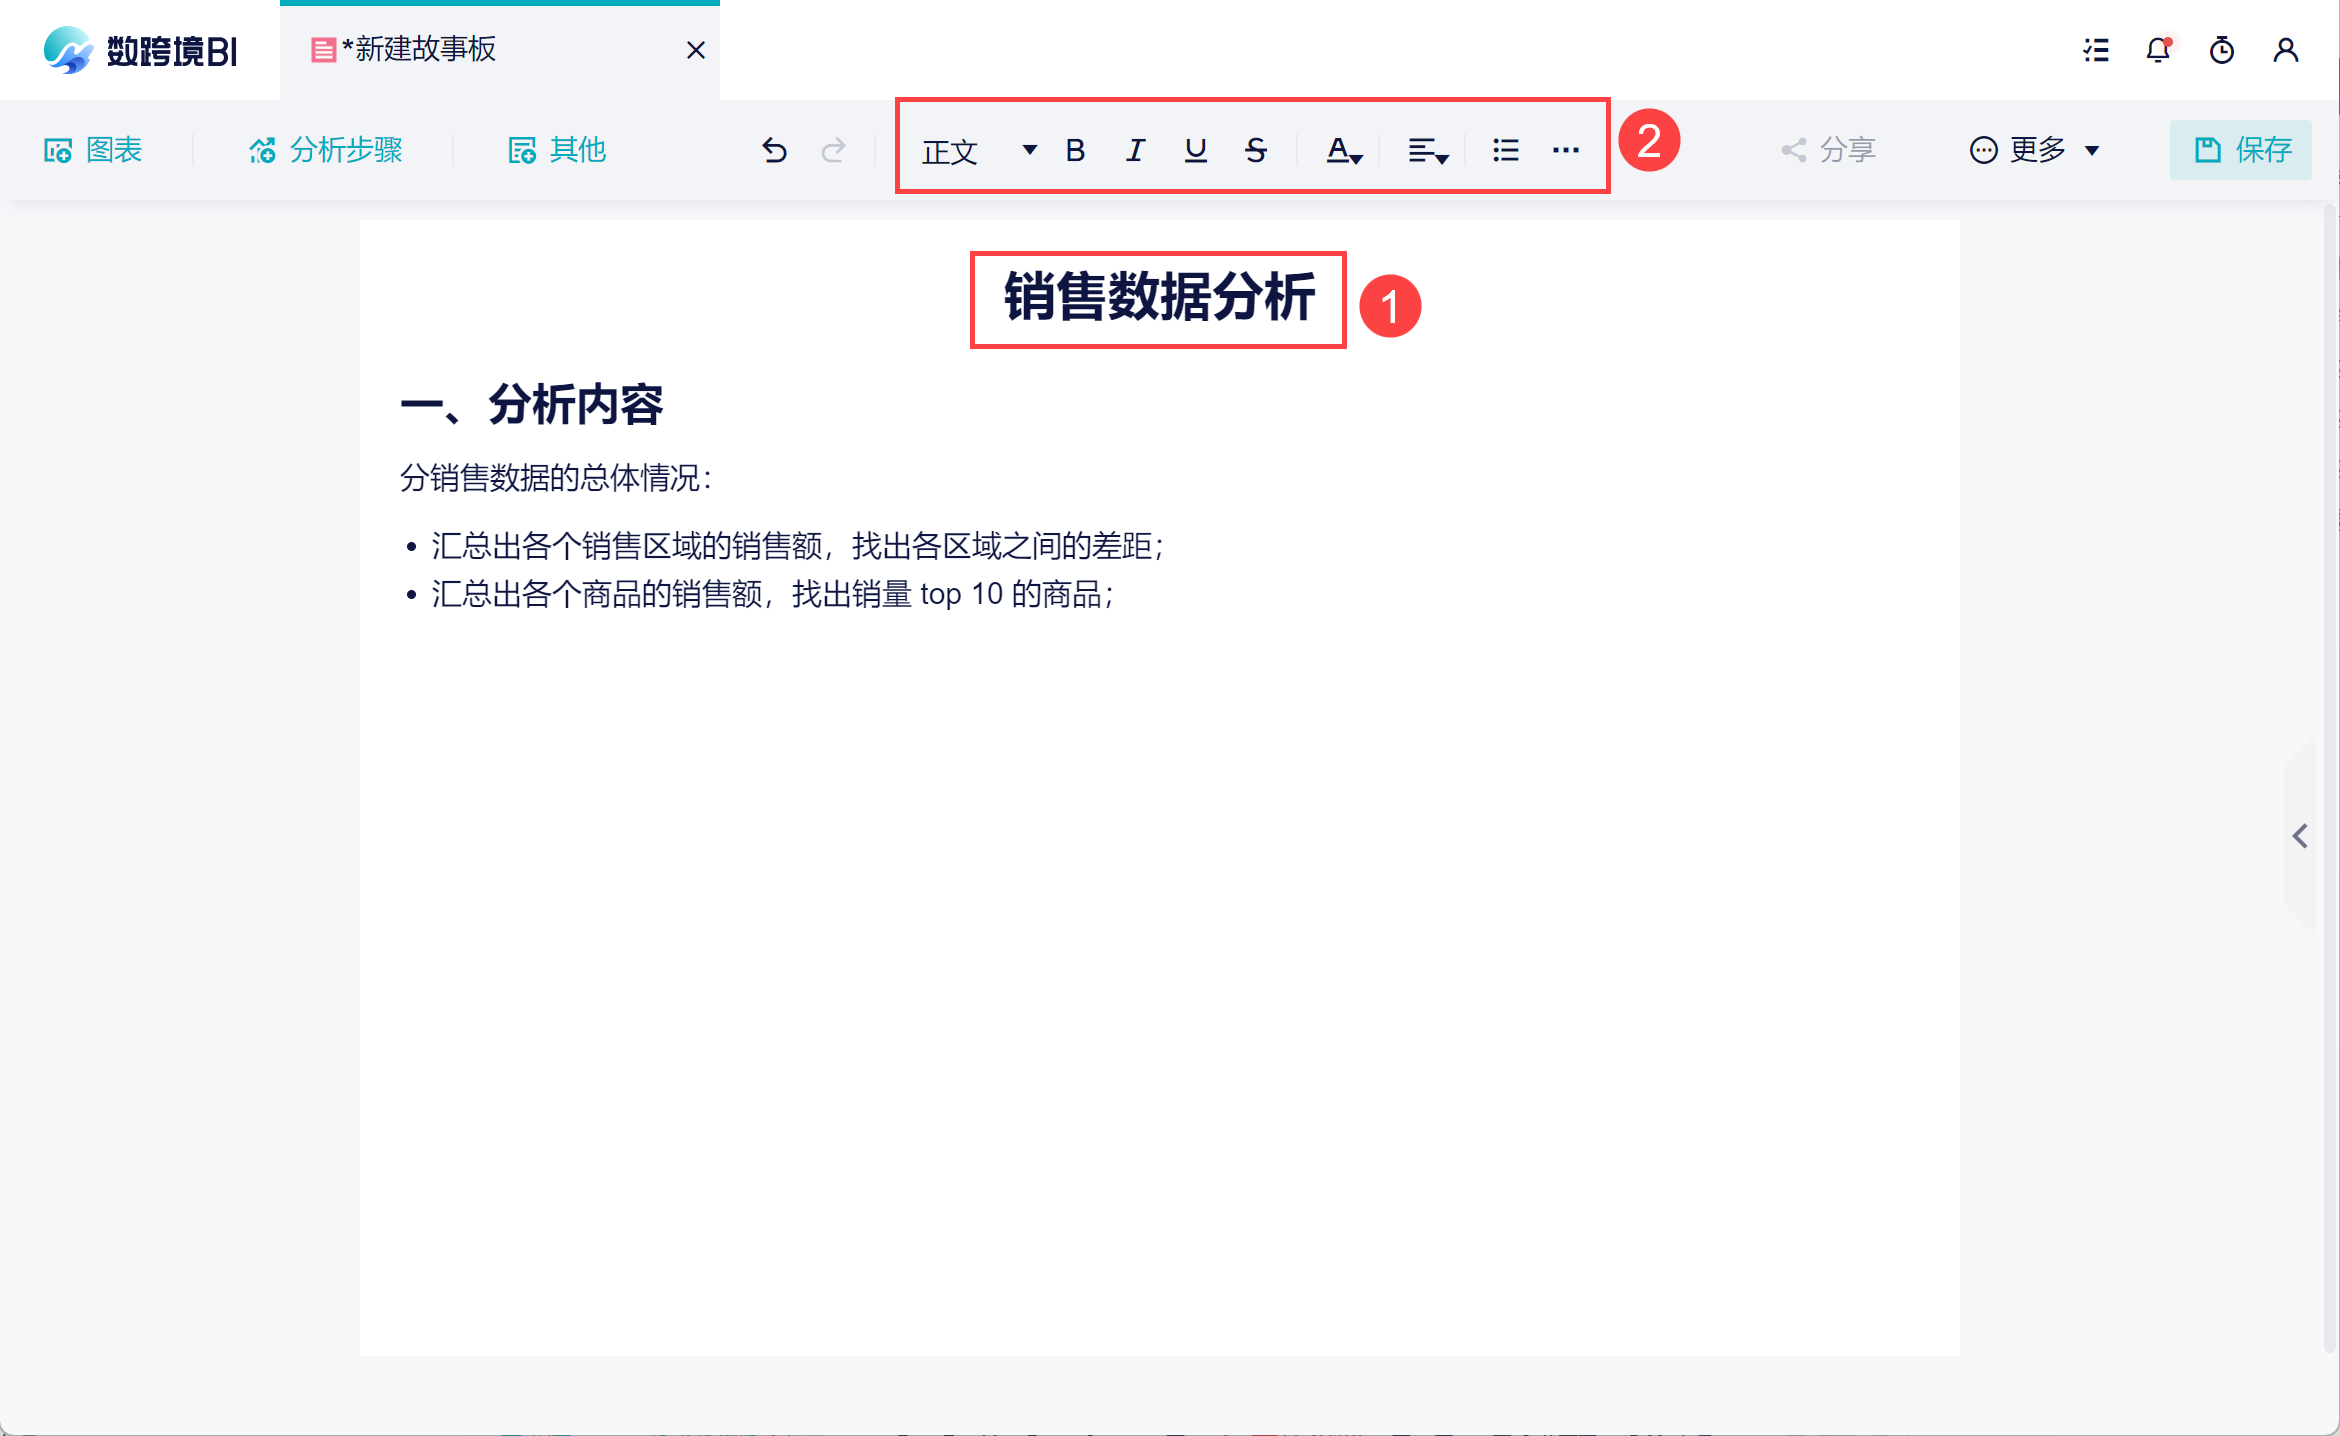
Task: Open the 图表 menu
Action: coord(94,150)
